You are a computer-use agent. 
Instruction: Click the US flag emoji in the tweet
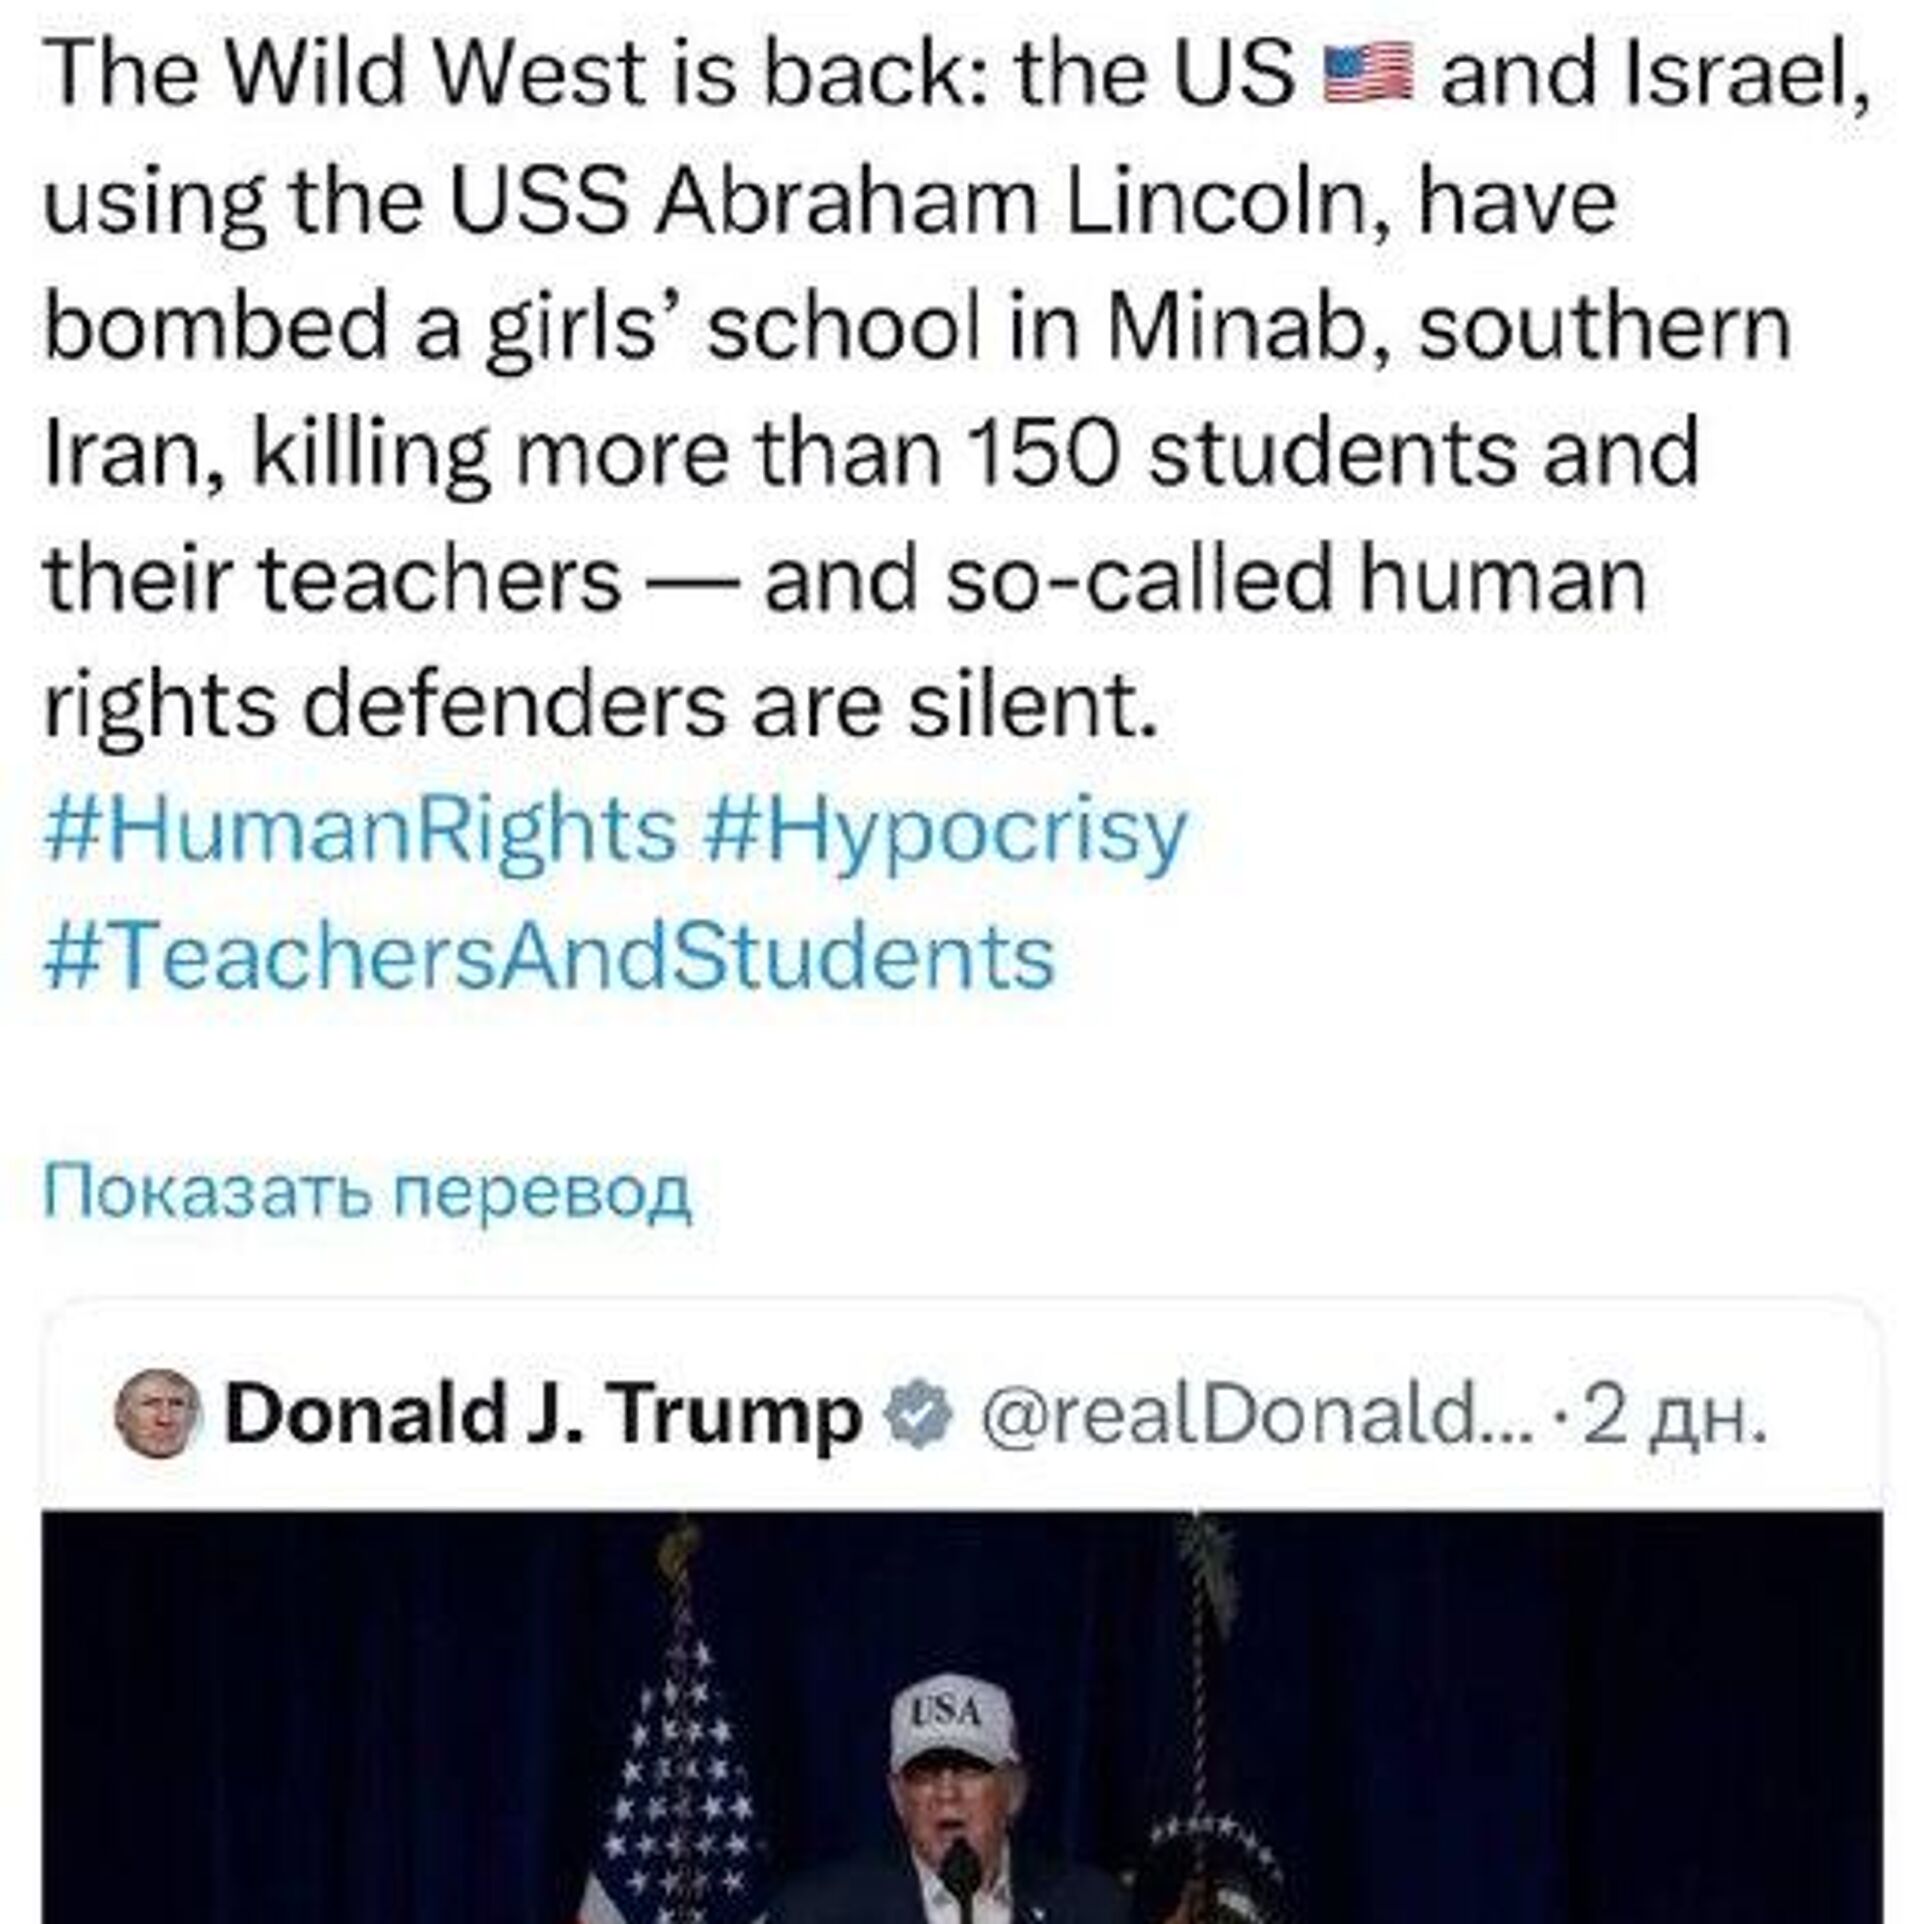pos(1367,76)
